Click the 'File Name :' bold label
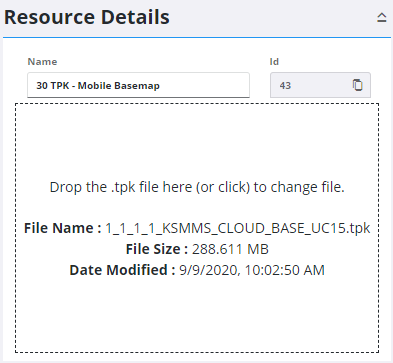The image size is (393, 363). point(63,228)
